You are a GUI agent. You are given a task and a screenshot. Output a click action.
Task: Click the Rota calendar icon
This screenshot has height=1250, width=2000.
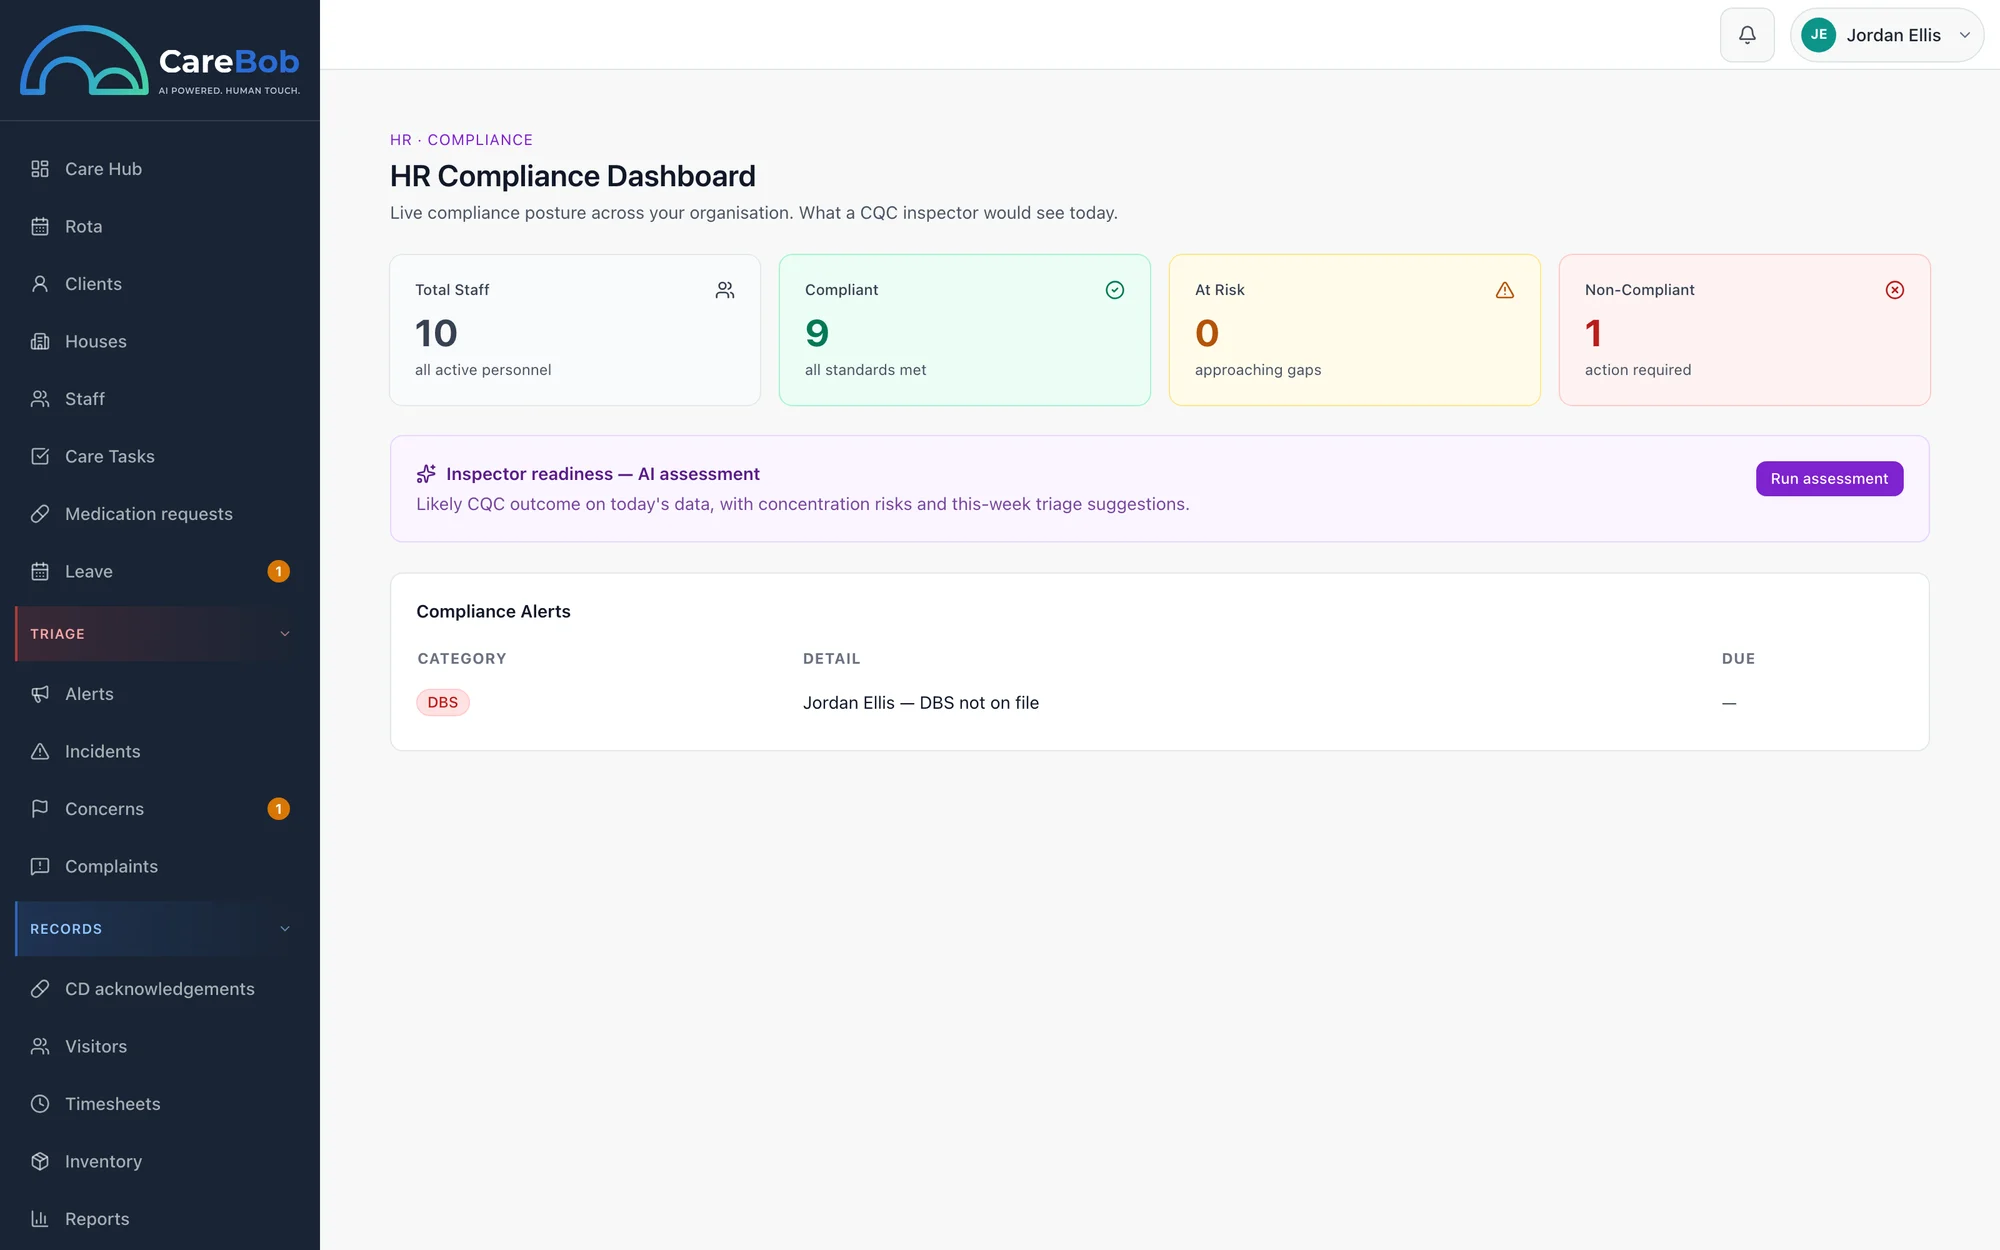click(x=40, y=226)
